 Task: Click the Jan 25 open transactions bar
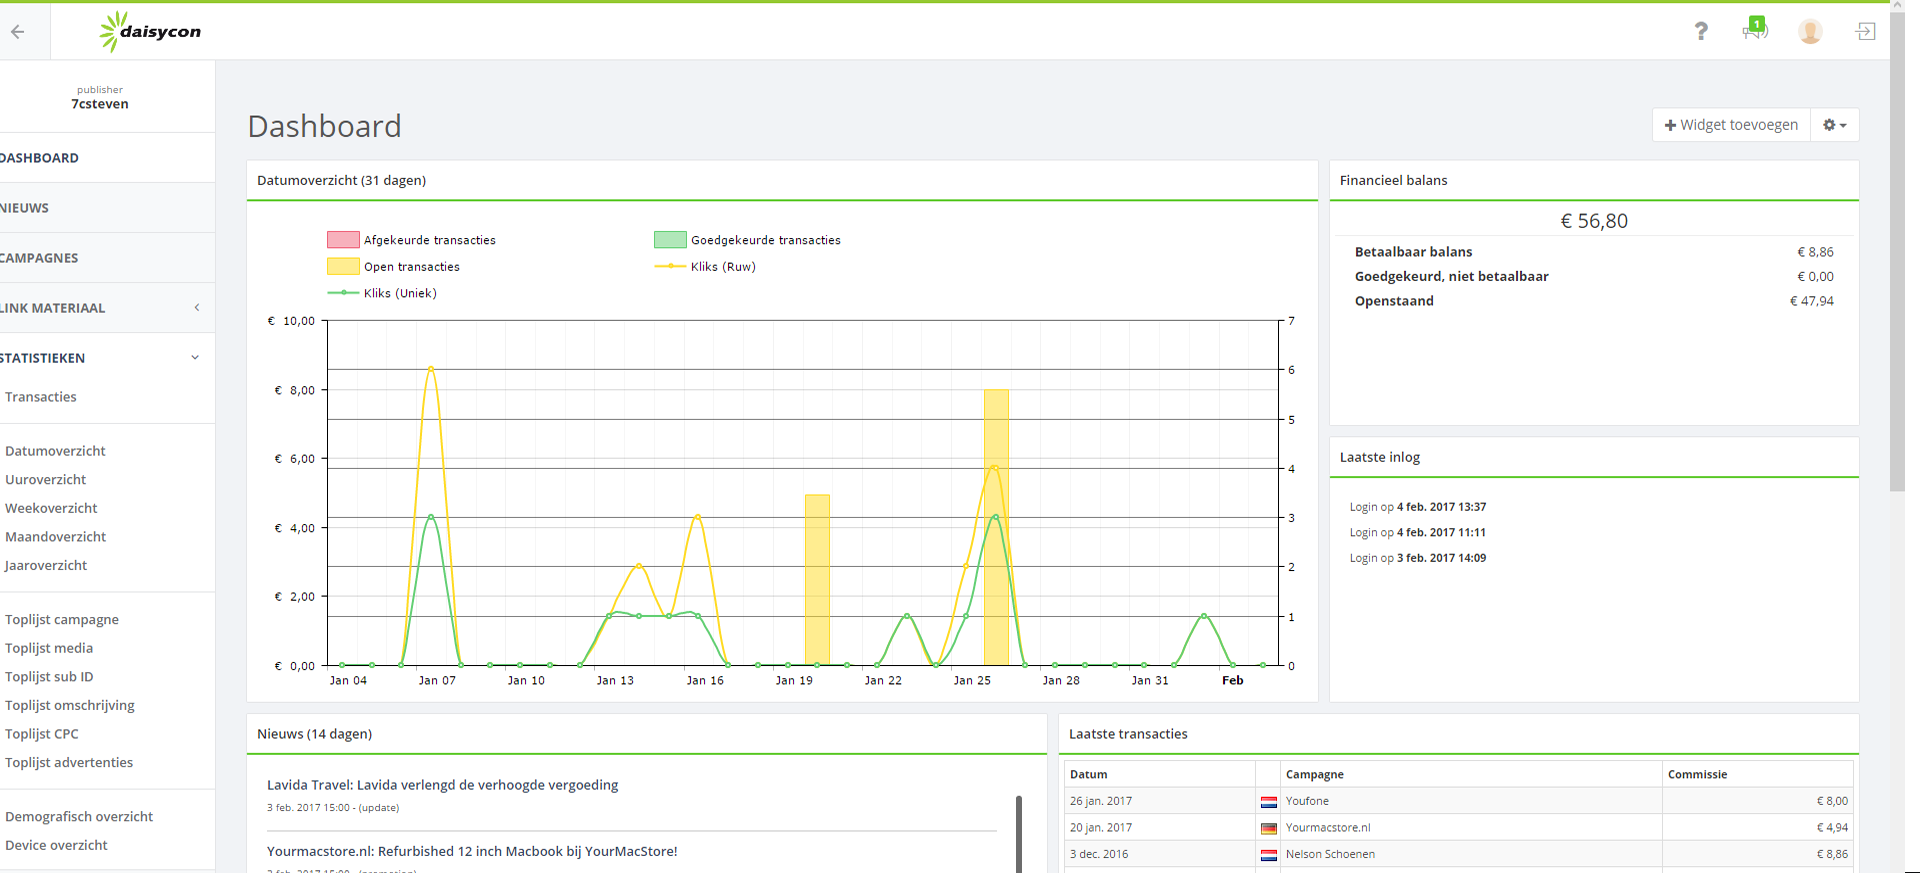(x=996, y=527)
